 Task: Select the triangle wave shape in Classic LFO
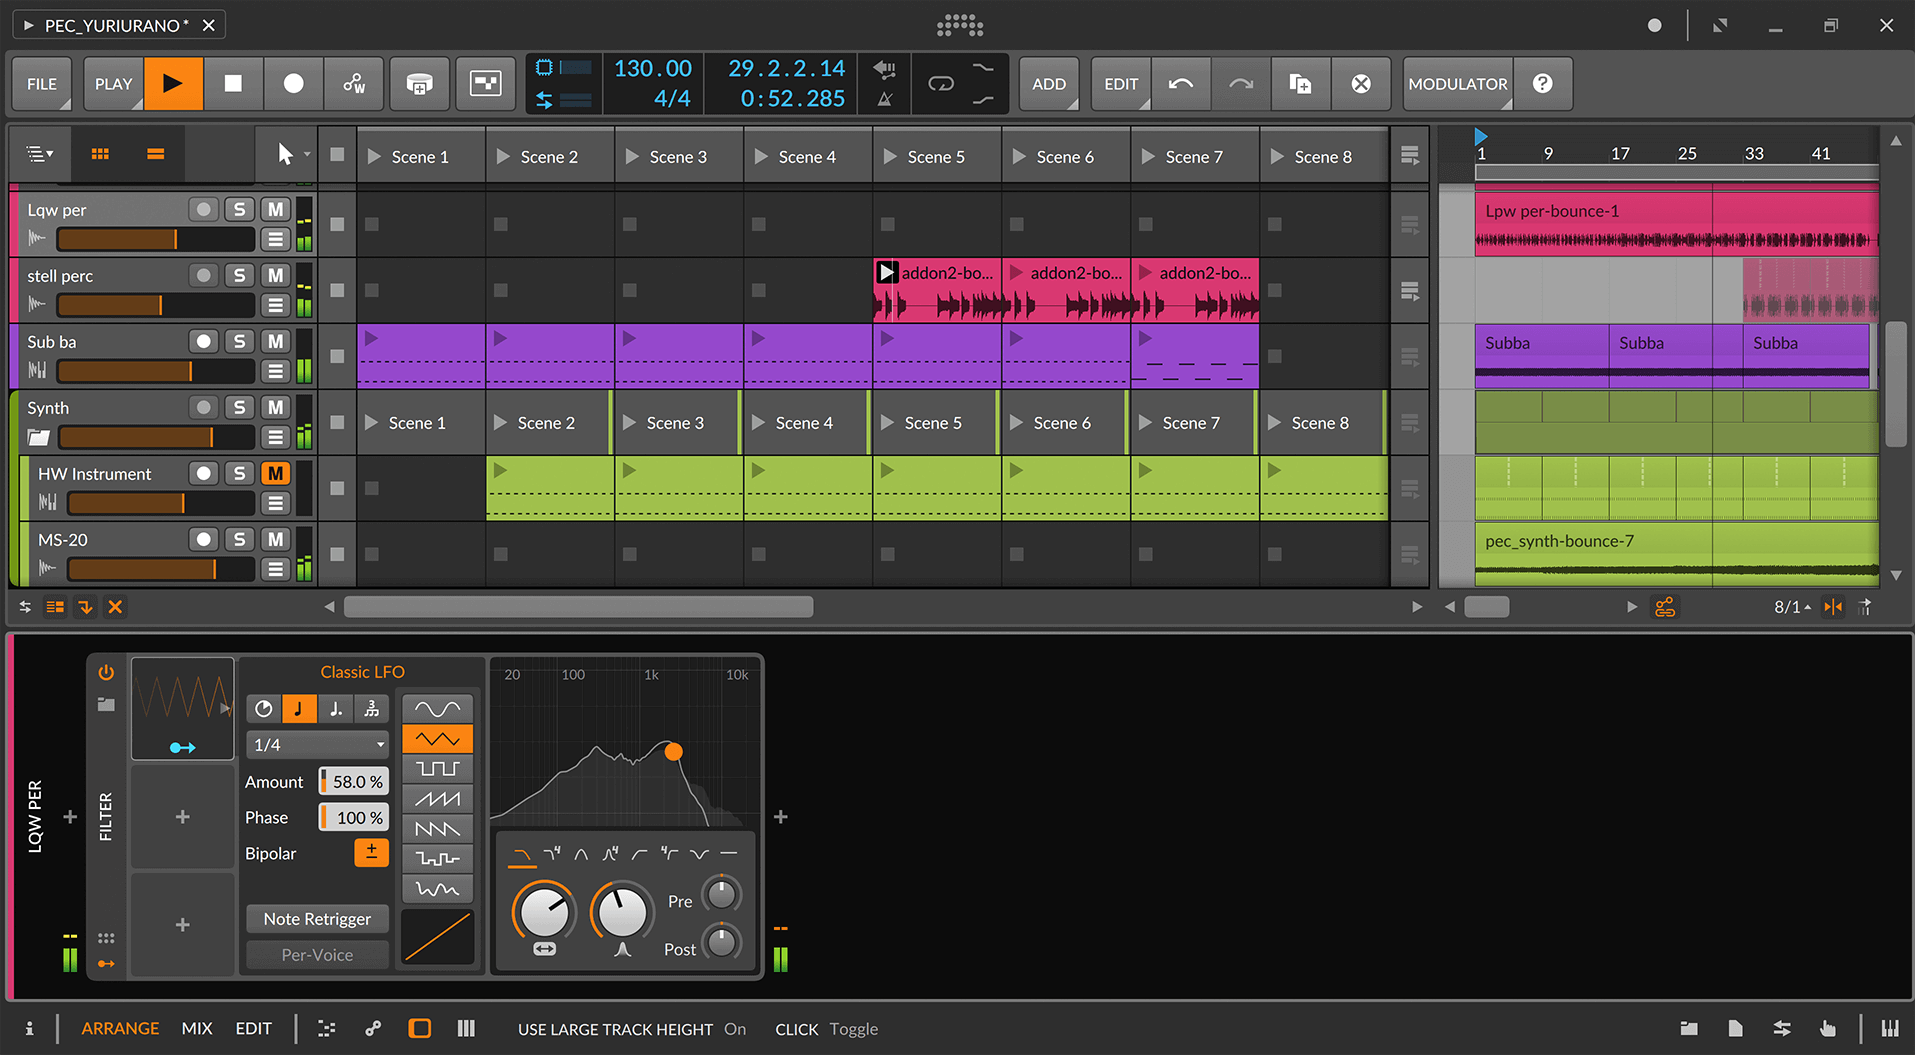[437, 738]
